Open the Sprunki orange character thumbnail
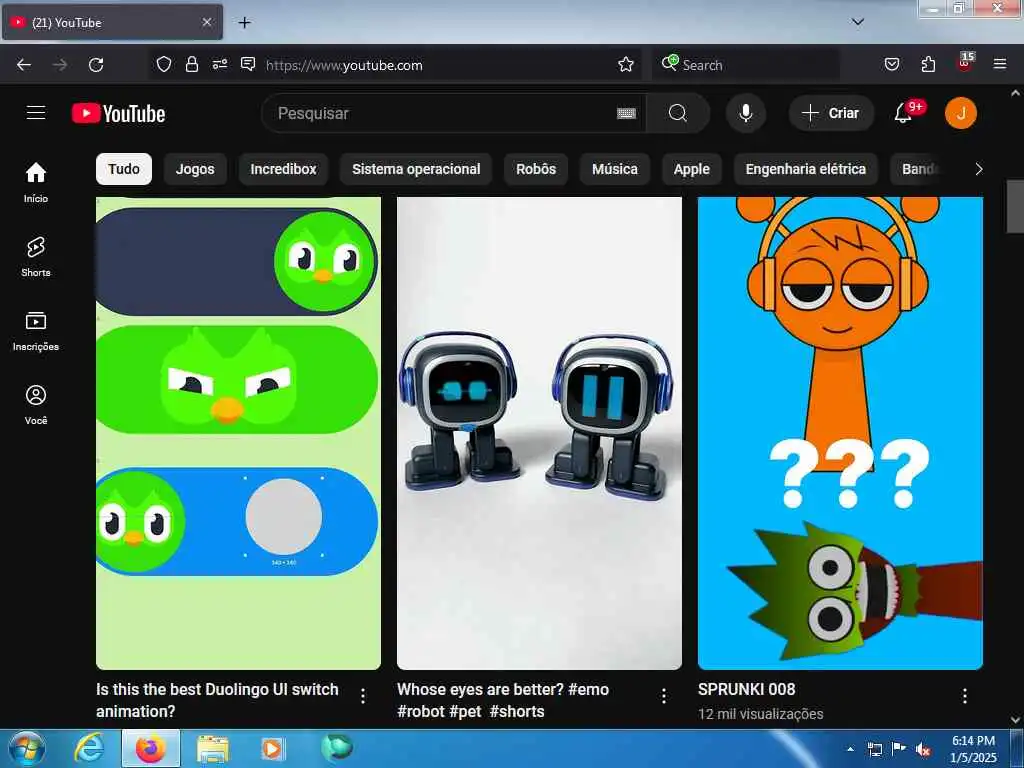This screenshot has height=768, width=1024. tap(840, 433)
